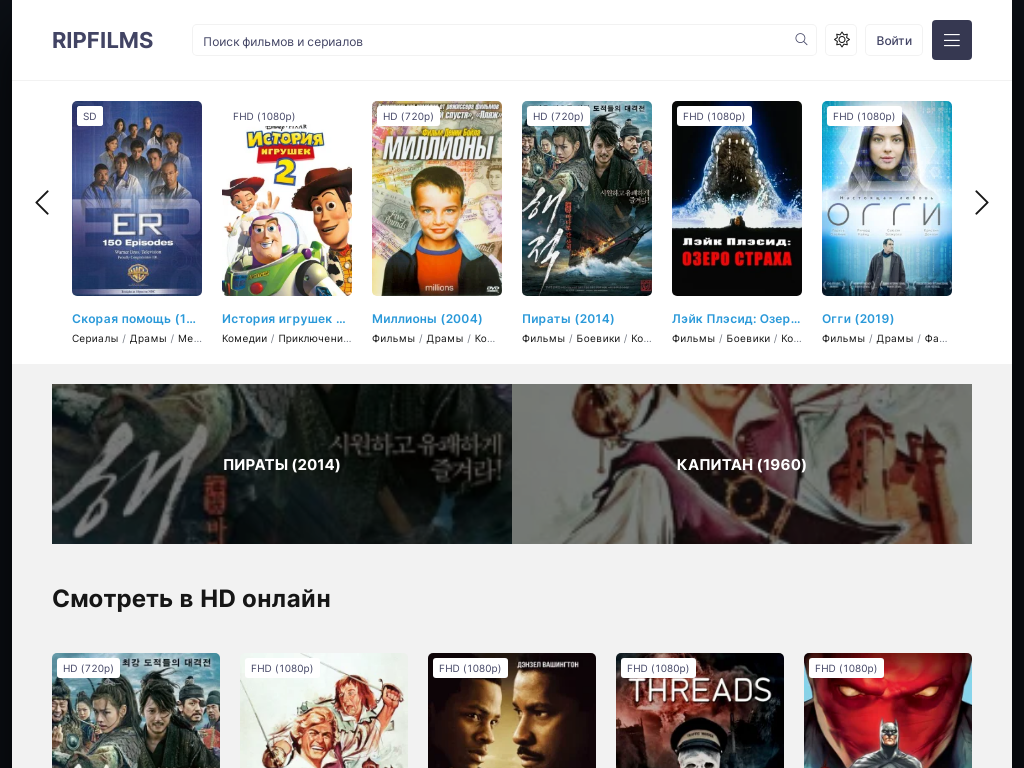Open the История игрушек 2 carousel poster
The height and width of the screenshot is (768, 1024).
(x=287, y=199)
